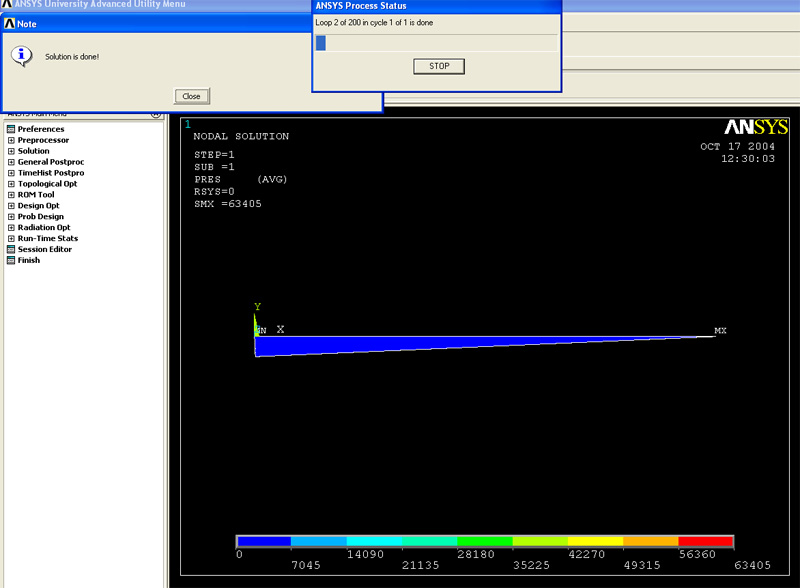
Task: Click the Finish item icon
Action: [x=11, y=260]
